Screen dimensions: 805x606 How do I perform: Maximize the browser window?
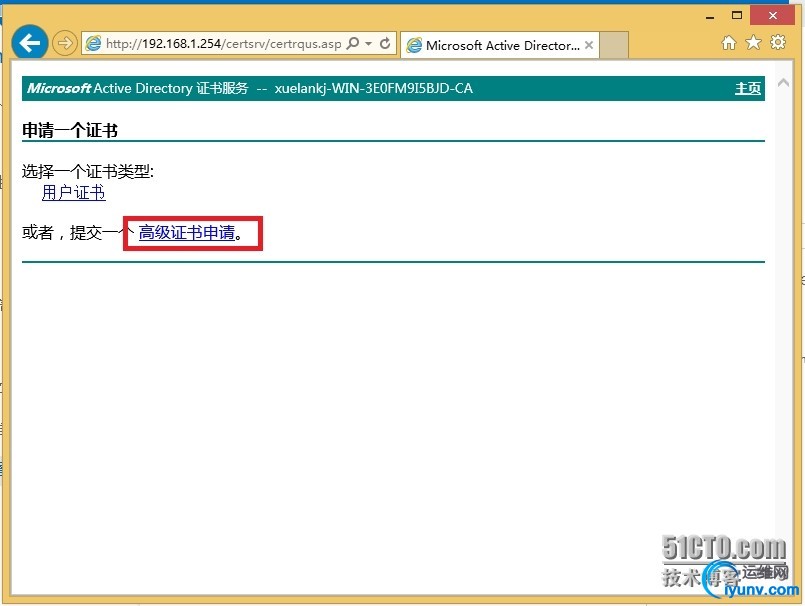737,15
